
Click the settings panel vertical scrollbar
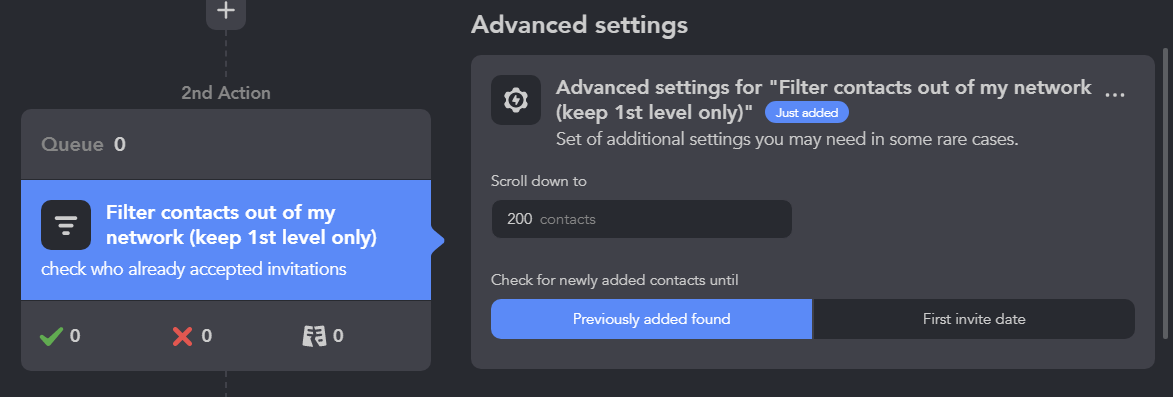point(1165,193)
